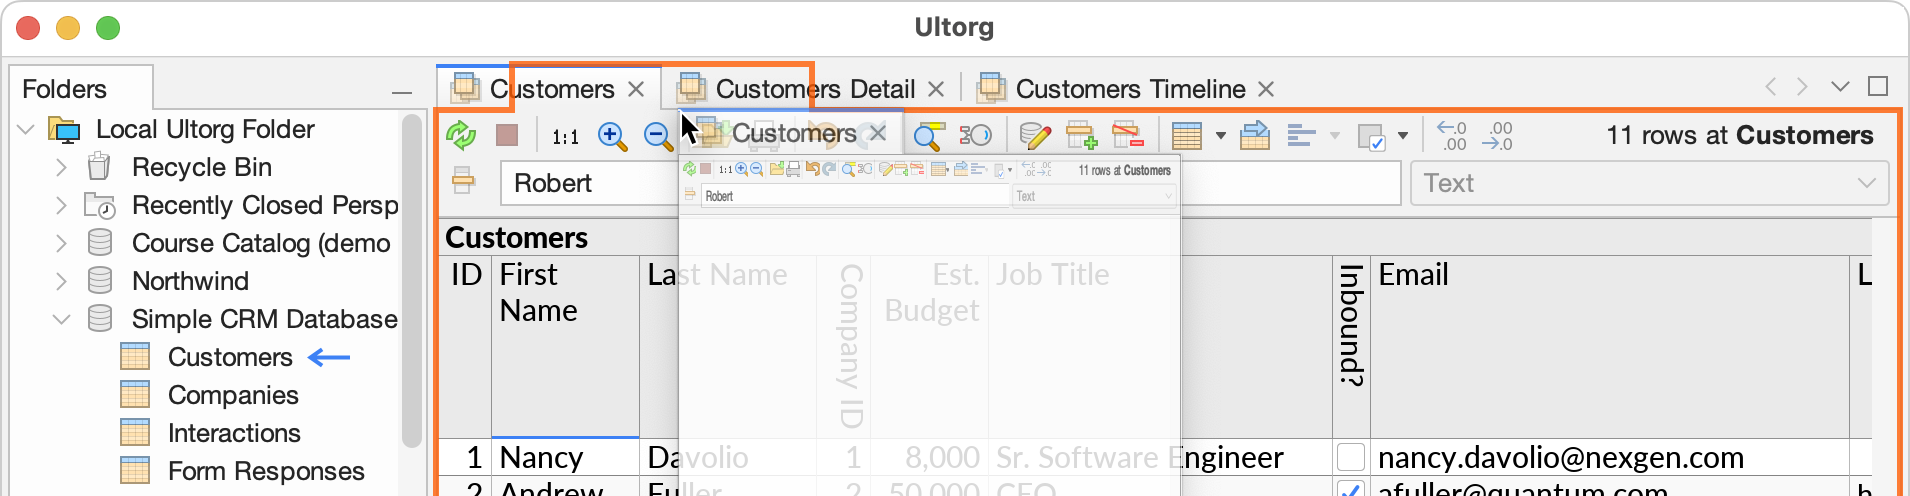Click the ID column header
This screenshot has width=1910, height=496.
(465, 347)
